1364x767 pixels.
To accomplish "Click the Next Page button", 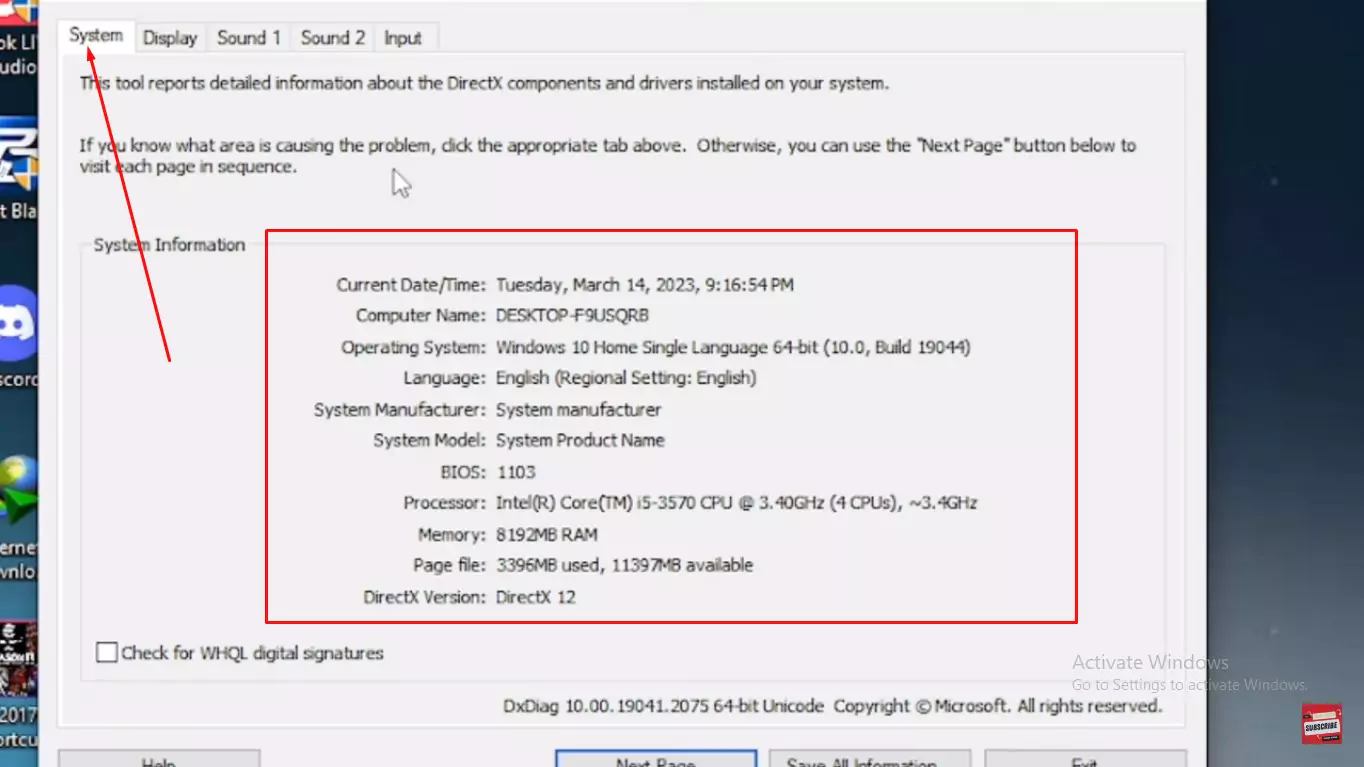I will coord(655,759).
